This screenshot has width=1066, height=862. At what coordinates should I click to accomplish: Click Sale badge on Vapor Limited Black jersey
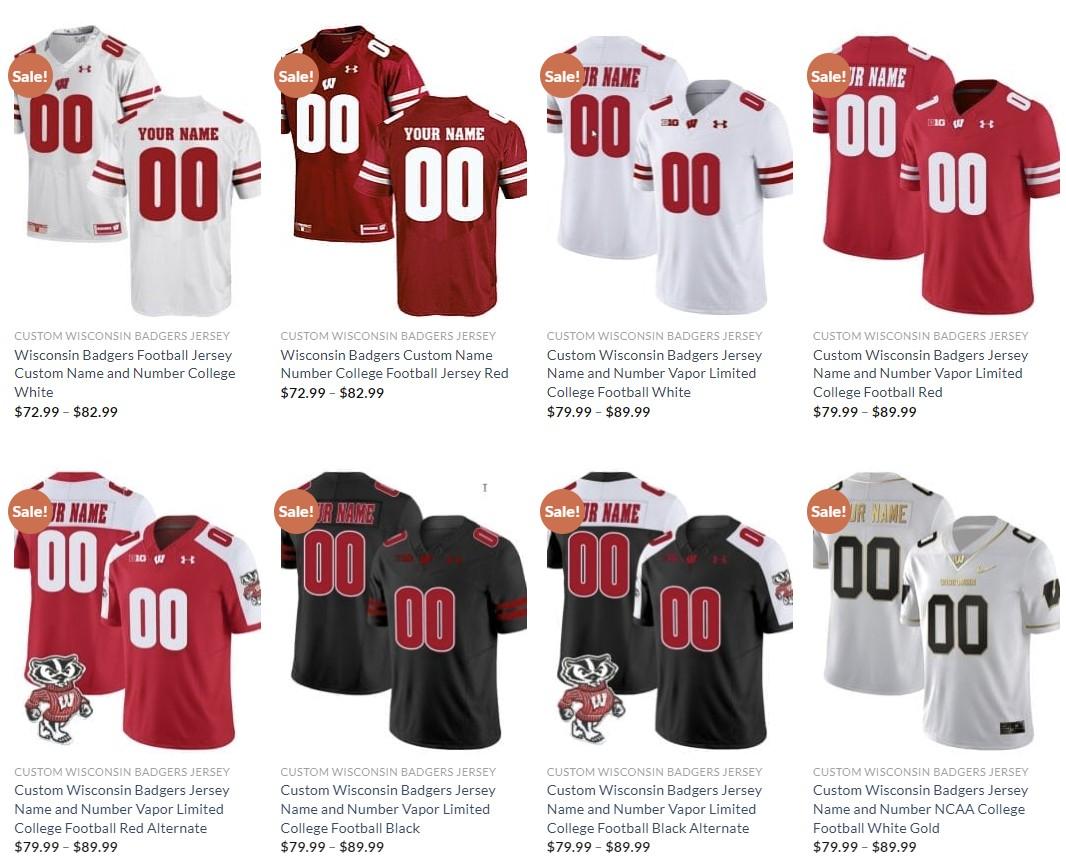[296, 511]
